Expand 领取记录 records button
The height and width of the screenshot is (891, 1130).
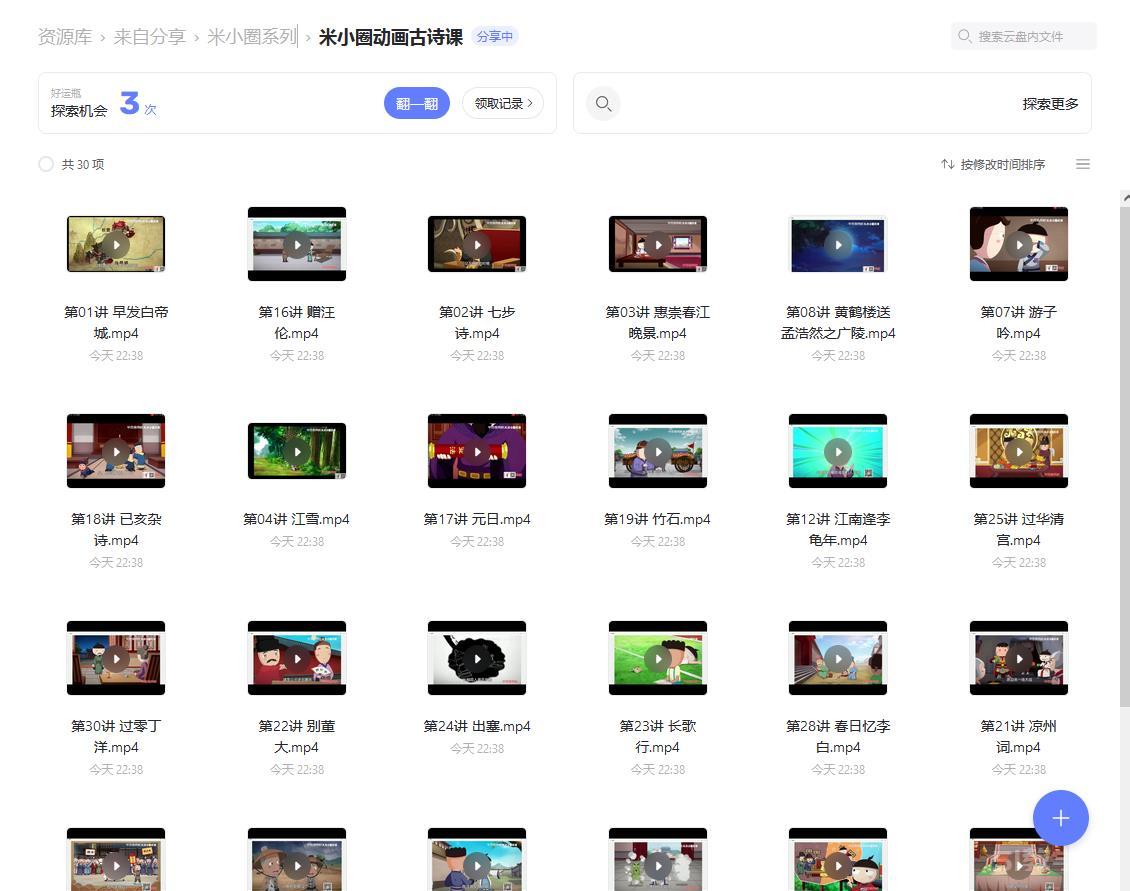pyautogui.click(x=502, y=103)
